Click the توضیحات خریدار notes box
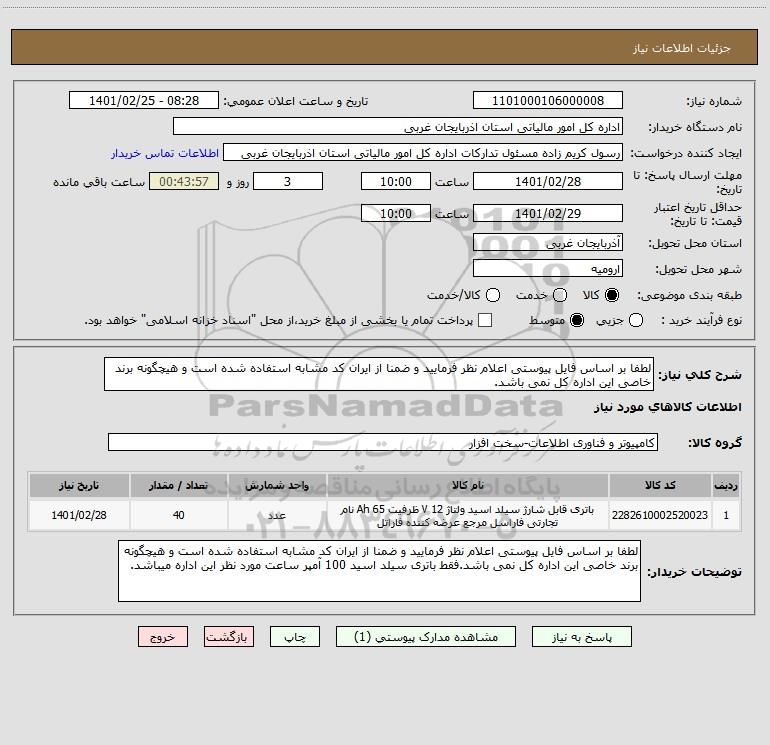Image resolution: width=770 pixels, height=745 pixels. [x=379, y=571]
